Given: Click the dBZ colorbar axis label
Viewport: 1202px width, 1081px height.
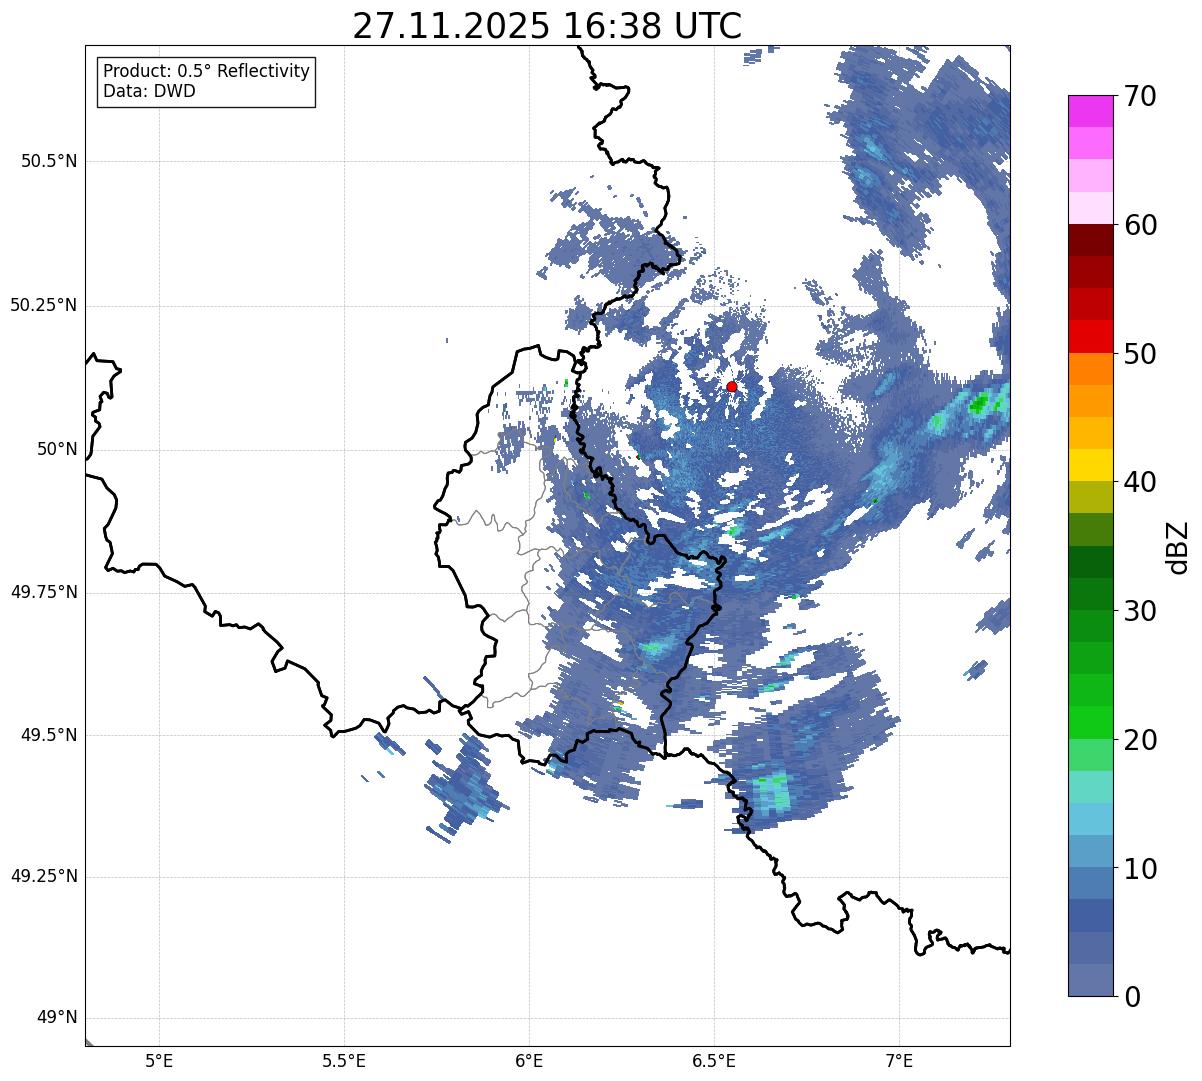Looking at the screenshot, I should 1178,547.
